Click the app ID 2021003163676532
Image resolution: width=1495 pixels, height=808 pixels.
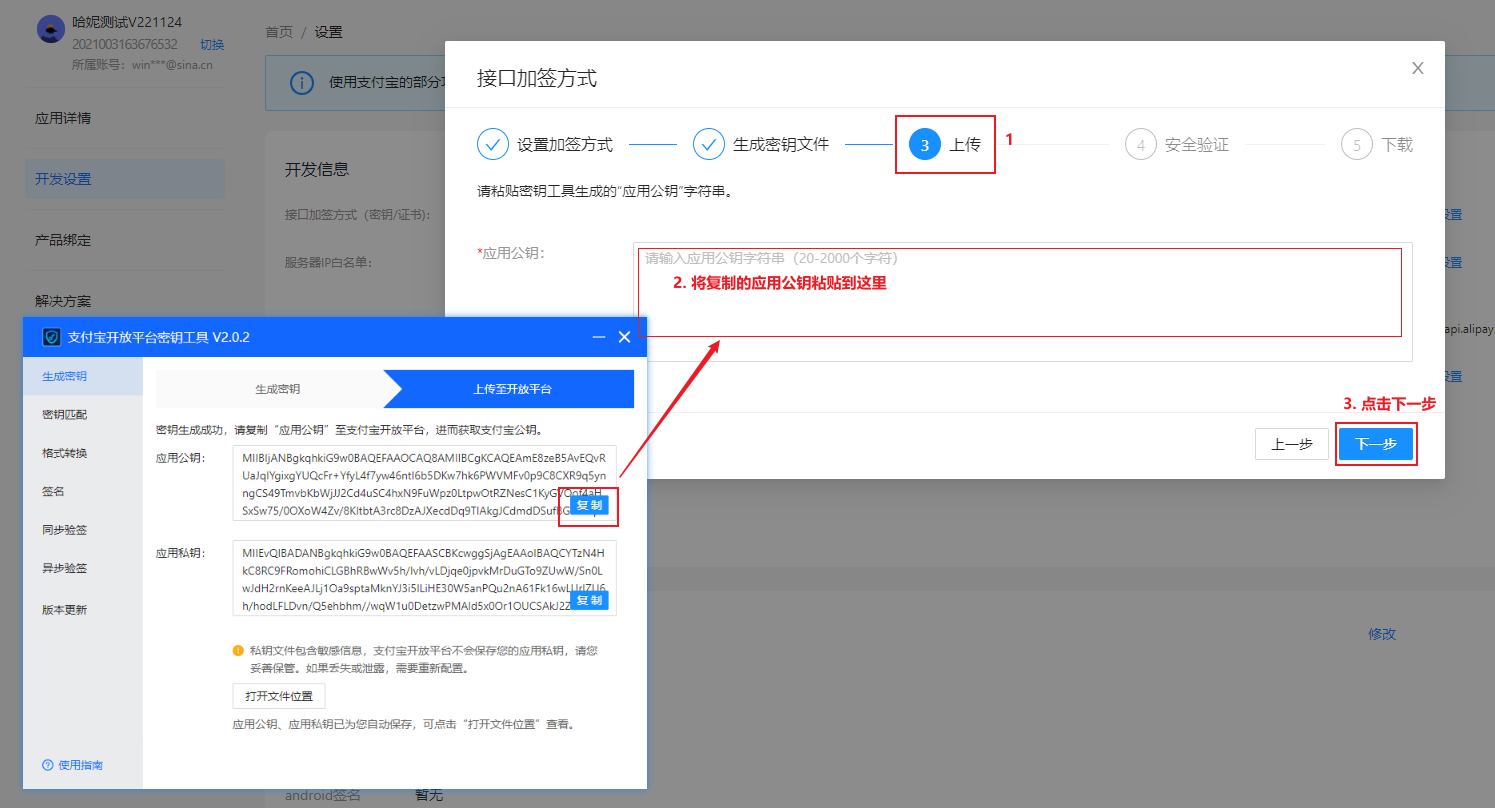click(125, 44)
